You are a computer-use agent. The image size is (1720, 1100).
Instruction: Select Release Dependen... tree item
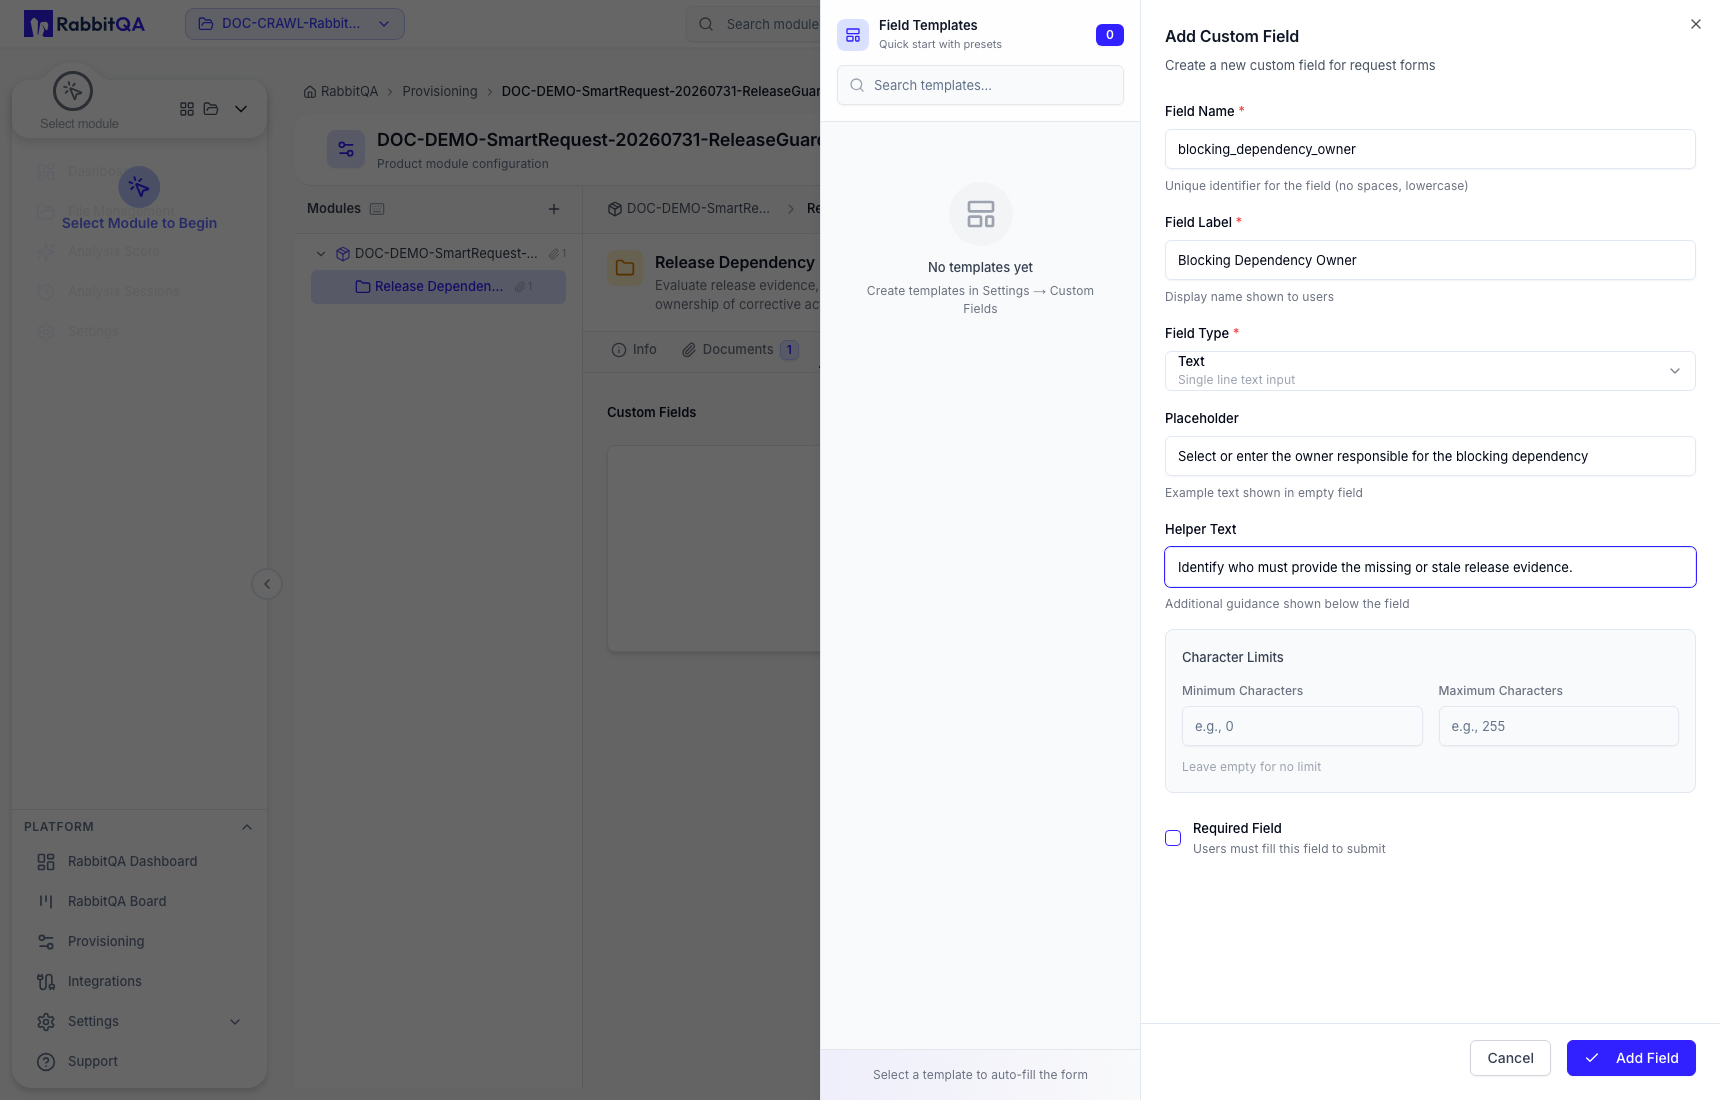pos(438,286)
